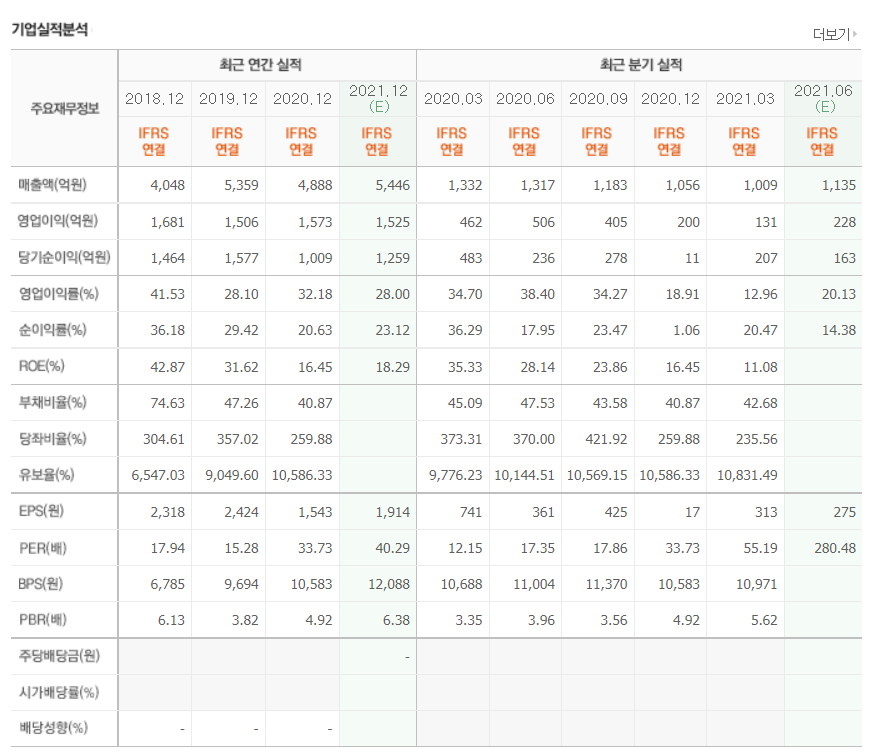Select the 기업실적분석 heading
Screen dimensions: 877x754
[x=50, y=30]
